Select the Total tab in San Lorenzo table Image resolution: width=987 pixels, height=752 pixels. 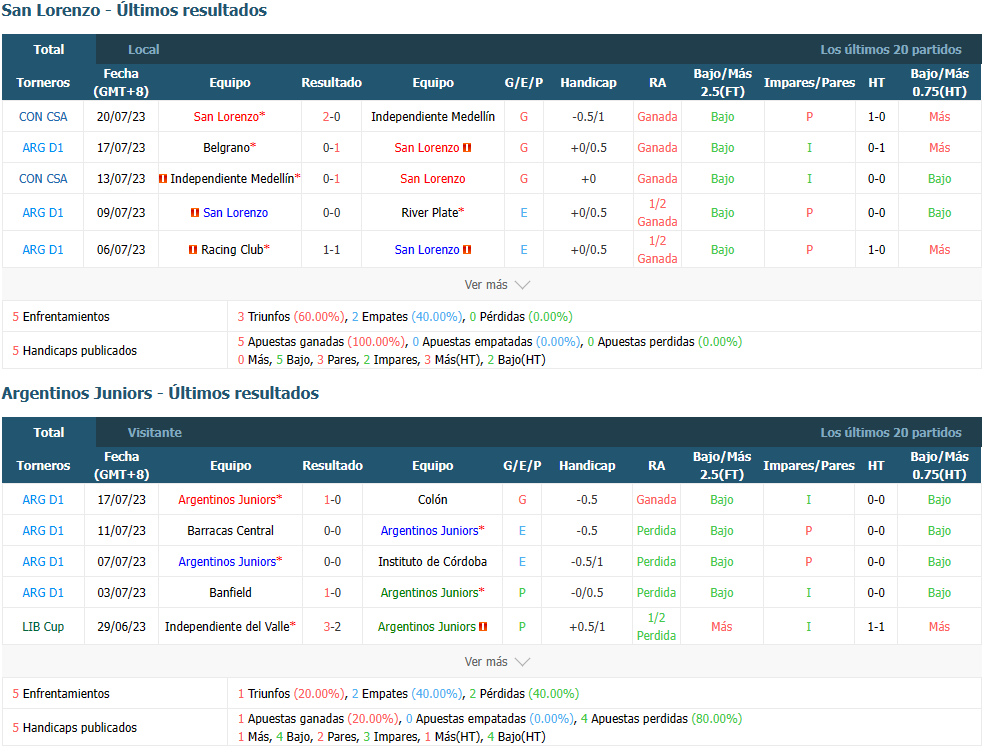48,49
